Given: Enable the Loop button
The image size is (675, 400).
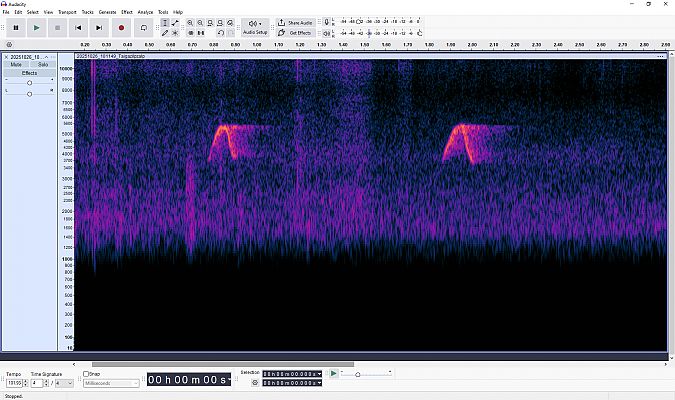Looking at the screenshot, I should pyautogui.click(x=144, y=27).
